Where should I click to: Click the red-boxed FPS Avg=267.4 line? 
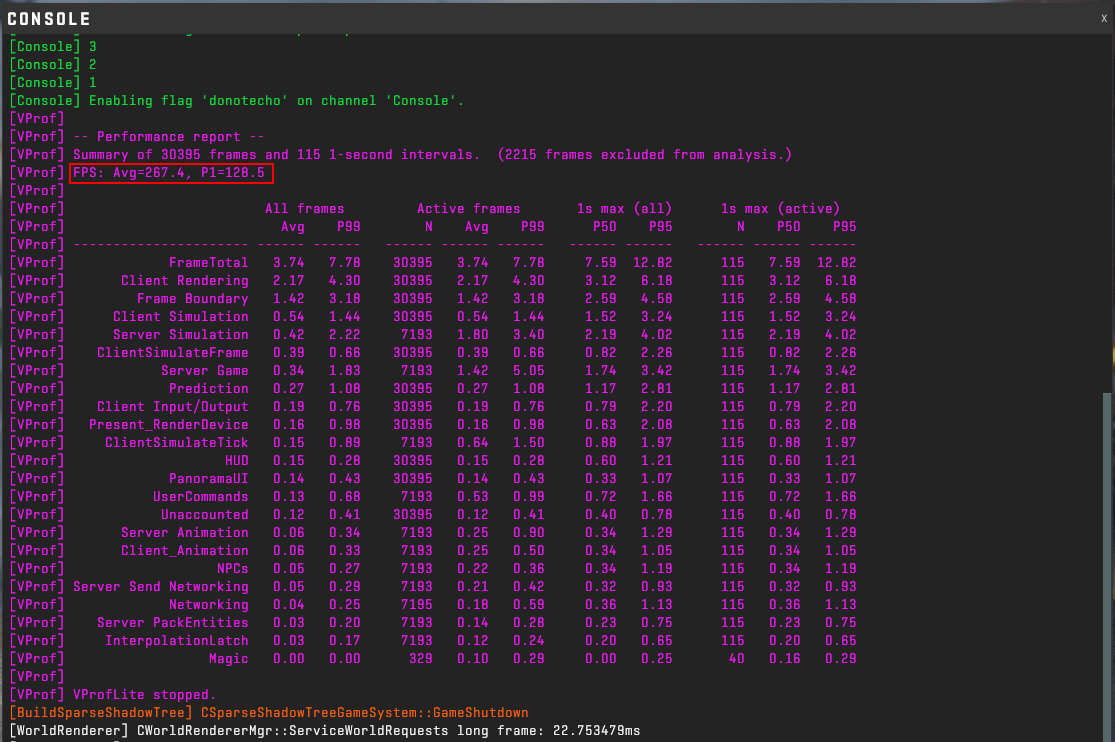click(x=169, y=173)
